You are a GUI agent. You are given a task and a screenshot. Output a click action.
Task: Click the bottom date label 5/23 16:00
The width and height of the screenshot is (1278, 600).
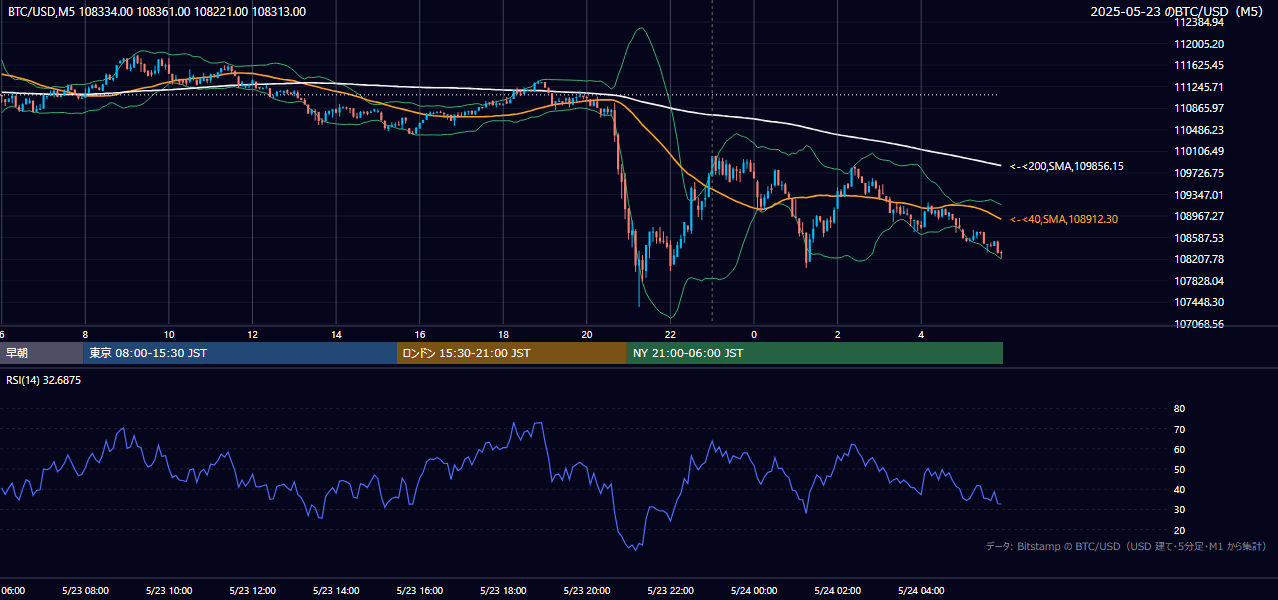tap(419, 591)
